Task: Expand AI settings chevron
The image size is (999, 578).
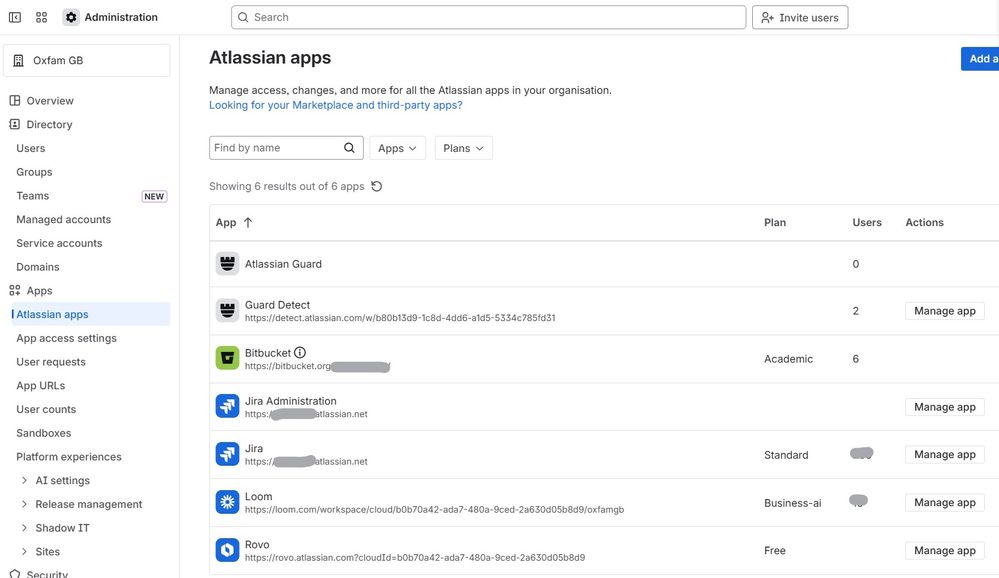Action: click(24, 480)
